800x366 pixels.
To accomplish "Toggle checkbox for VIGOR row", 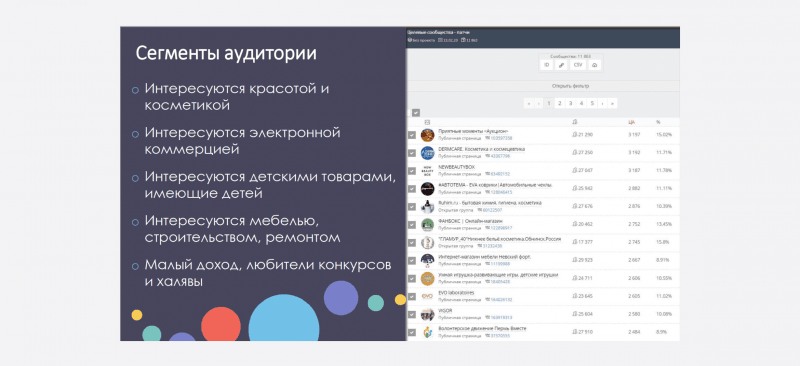I will point(412,314).
